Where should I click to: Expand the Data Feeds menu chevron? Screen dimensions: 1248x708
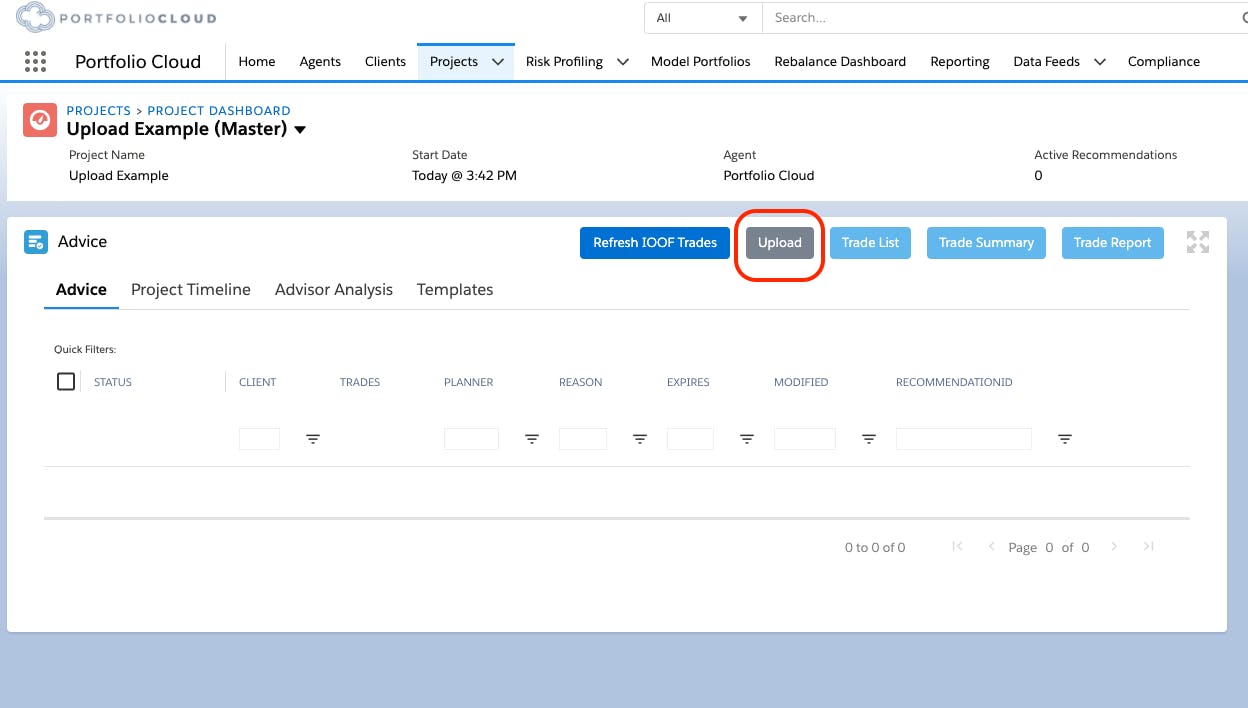(1099, 61)
